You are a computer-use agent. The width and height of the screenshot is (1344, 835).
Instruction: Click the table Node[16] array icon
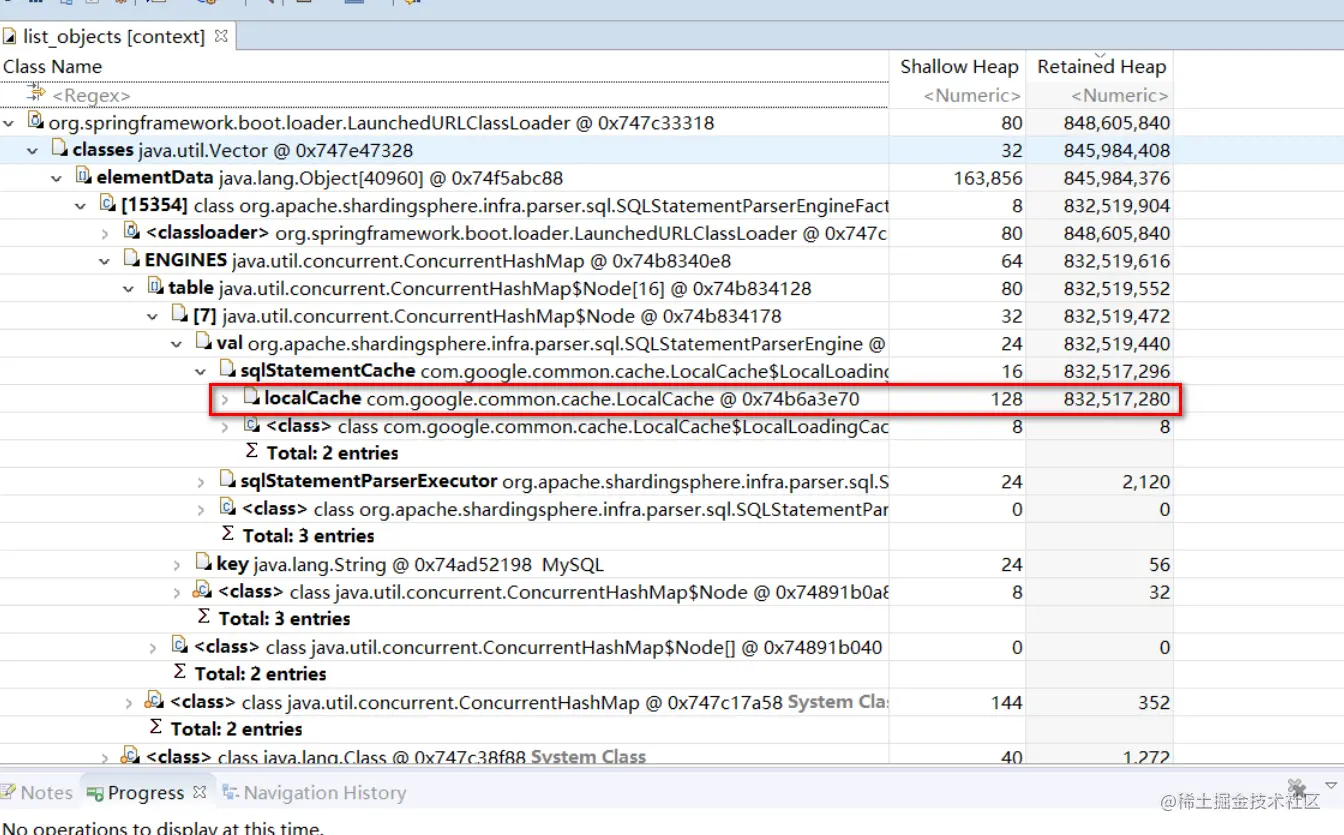156,288
